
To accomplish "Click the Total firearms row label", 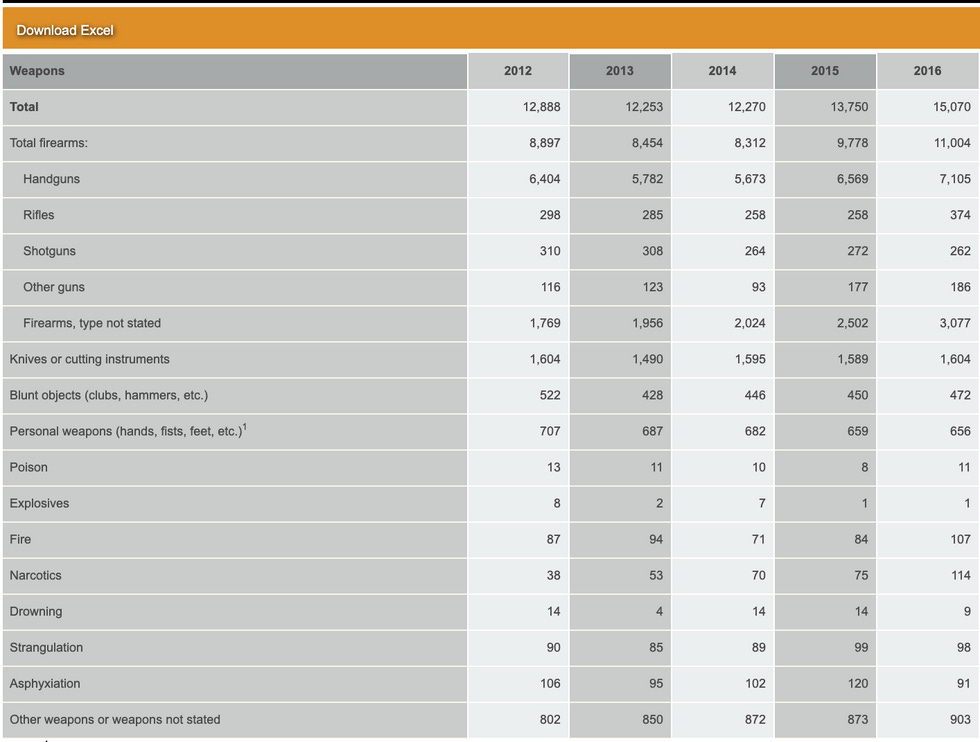I will 49,143.
